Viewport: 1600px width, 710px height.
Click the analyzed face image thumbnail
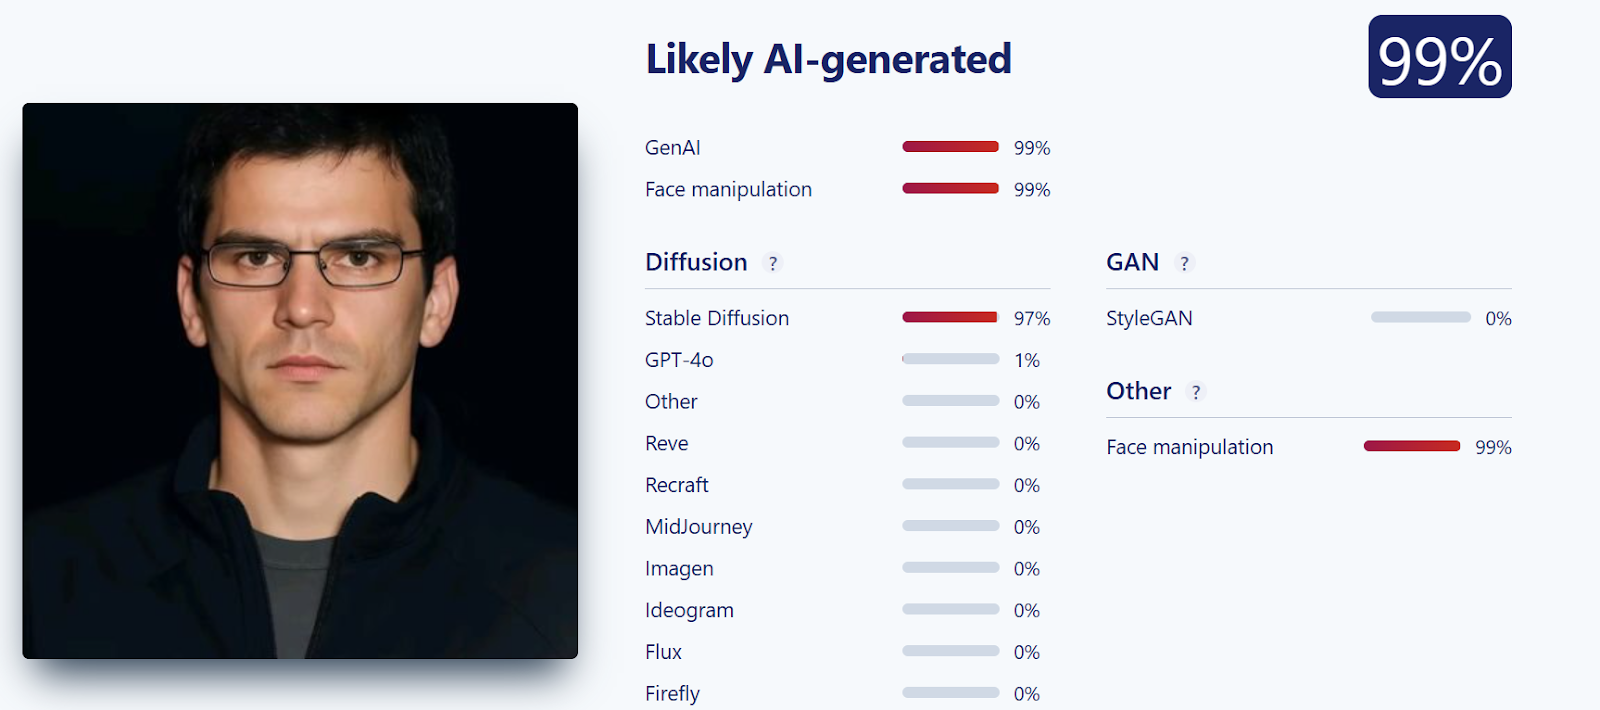pyautogui.click(x=300, y=381)
